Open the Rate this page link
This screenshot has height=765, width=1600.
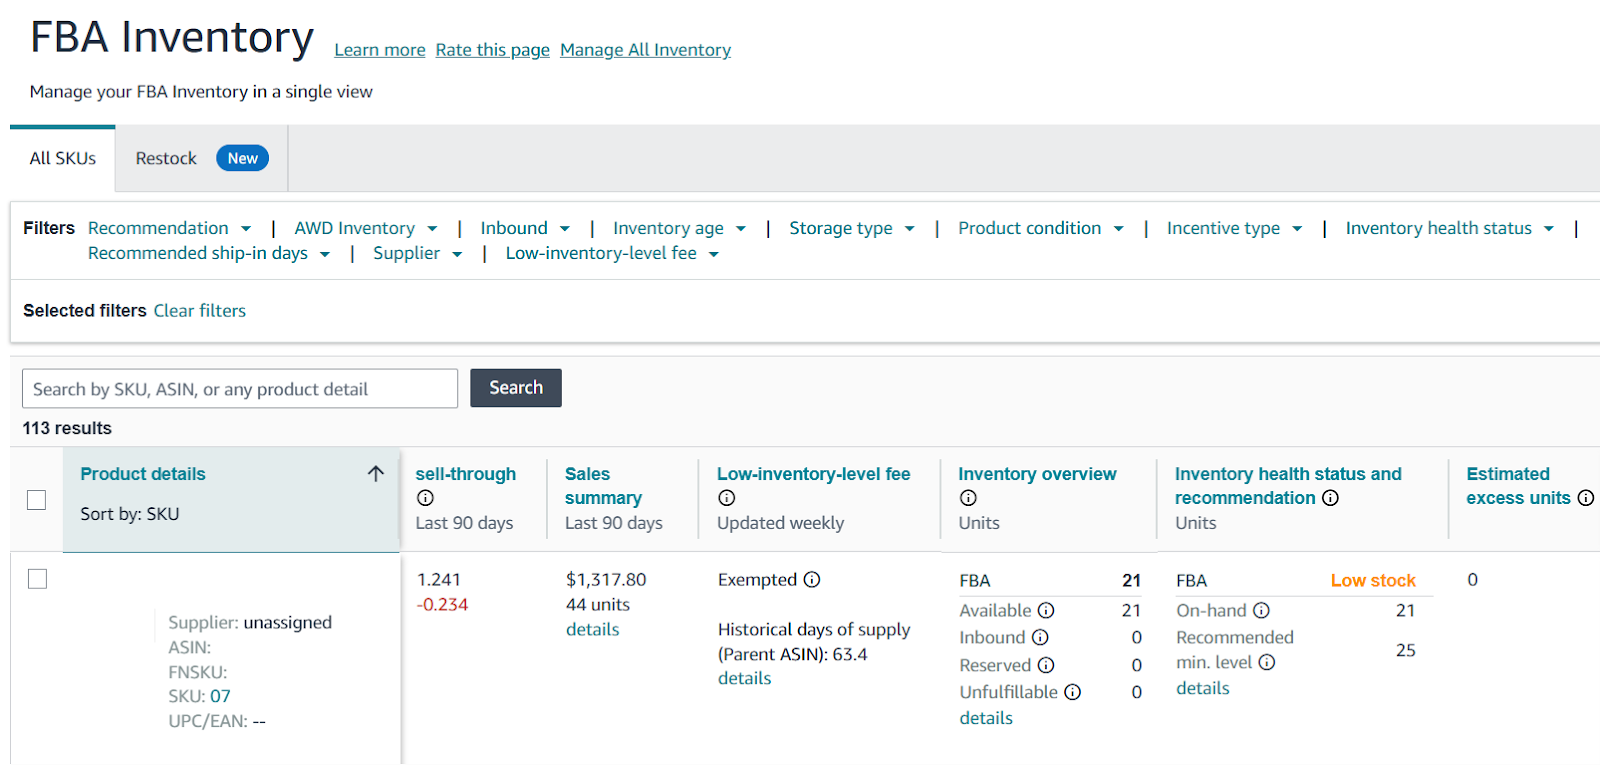(x=493, y=50)
